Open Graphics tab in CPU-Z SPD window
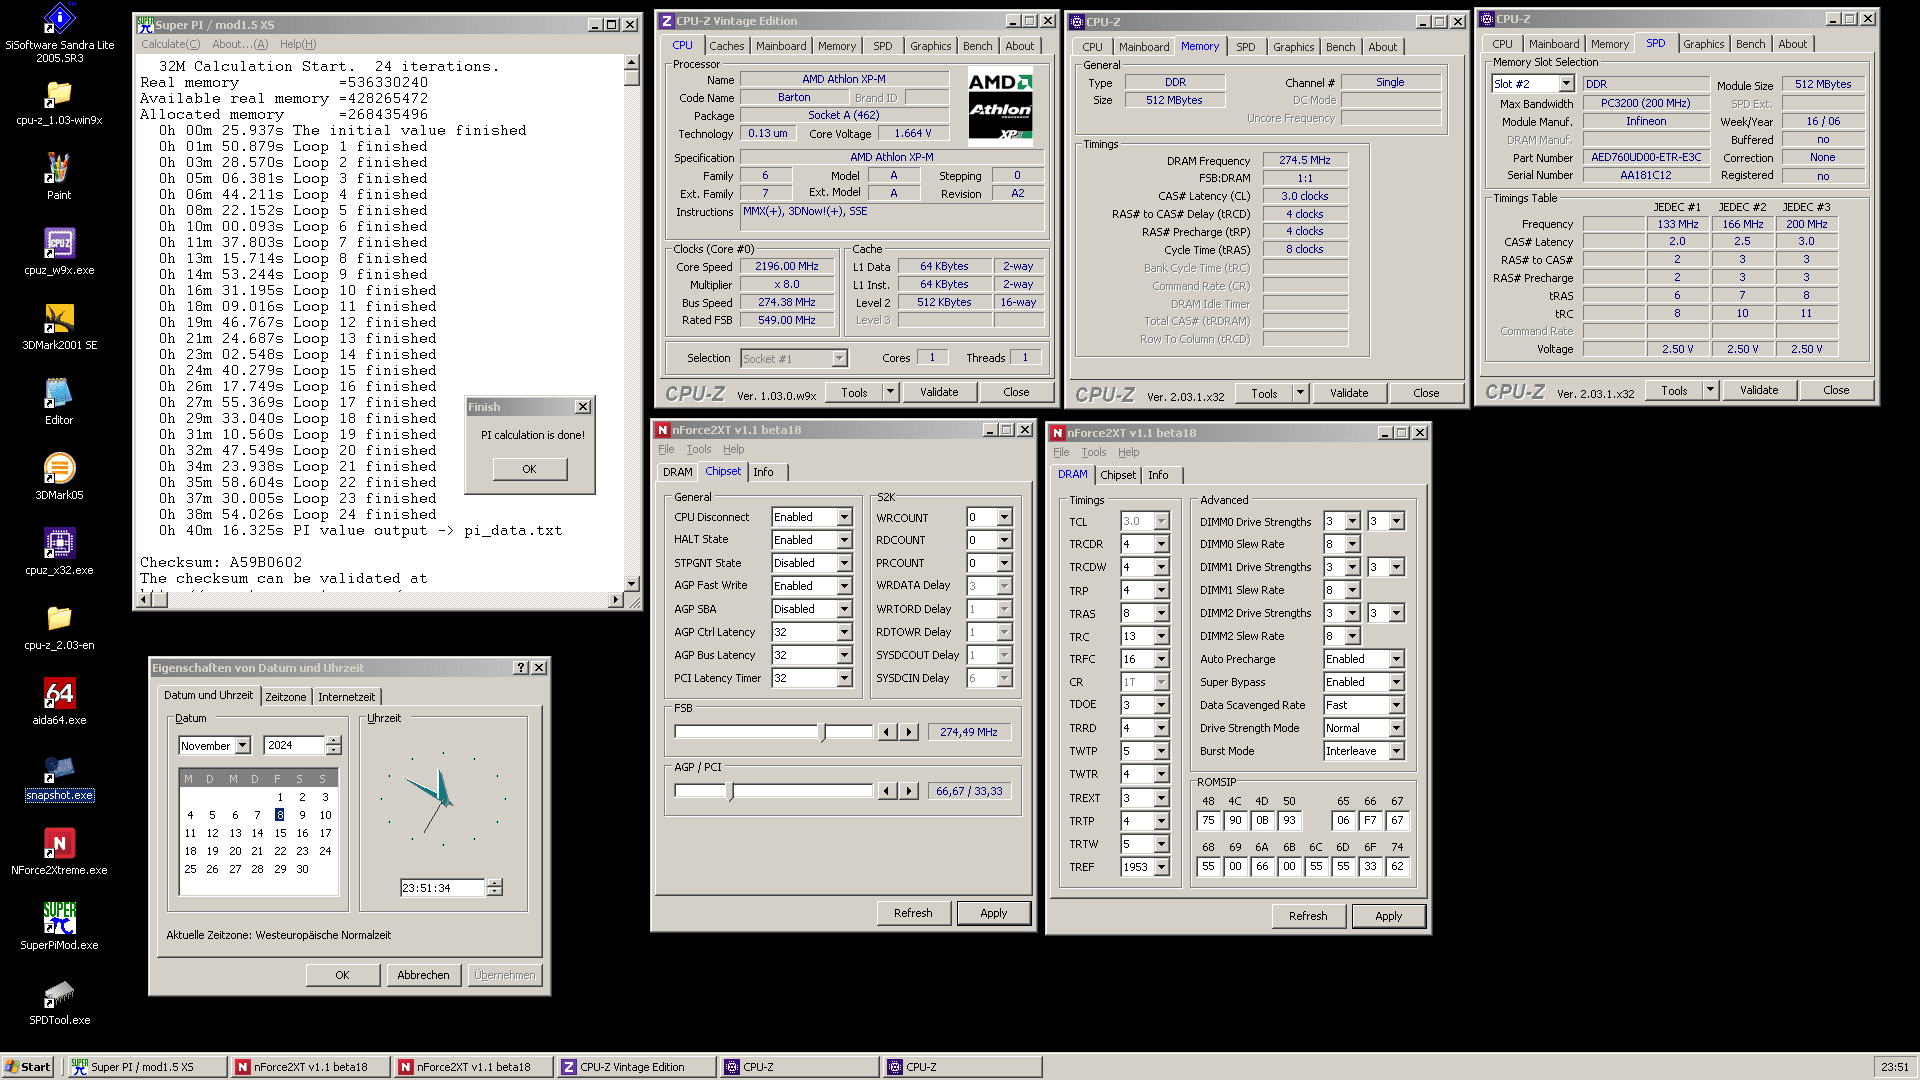The height and width of the screenshot is (1080, 1920). coord(1703,44)
